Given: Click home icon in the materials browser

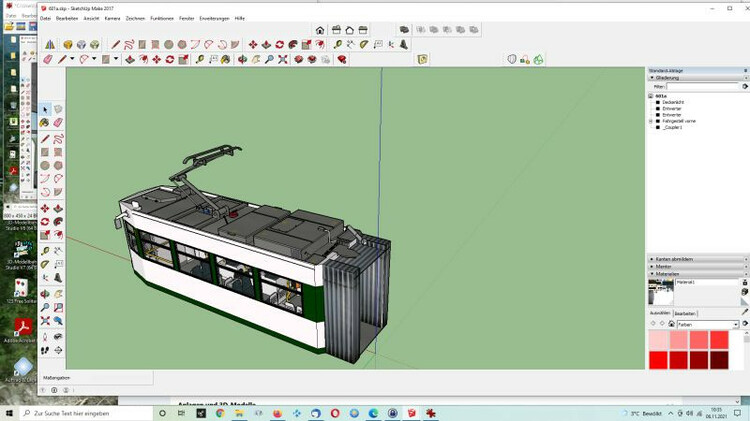Looking at the screenshot, I should pos(671,324).
